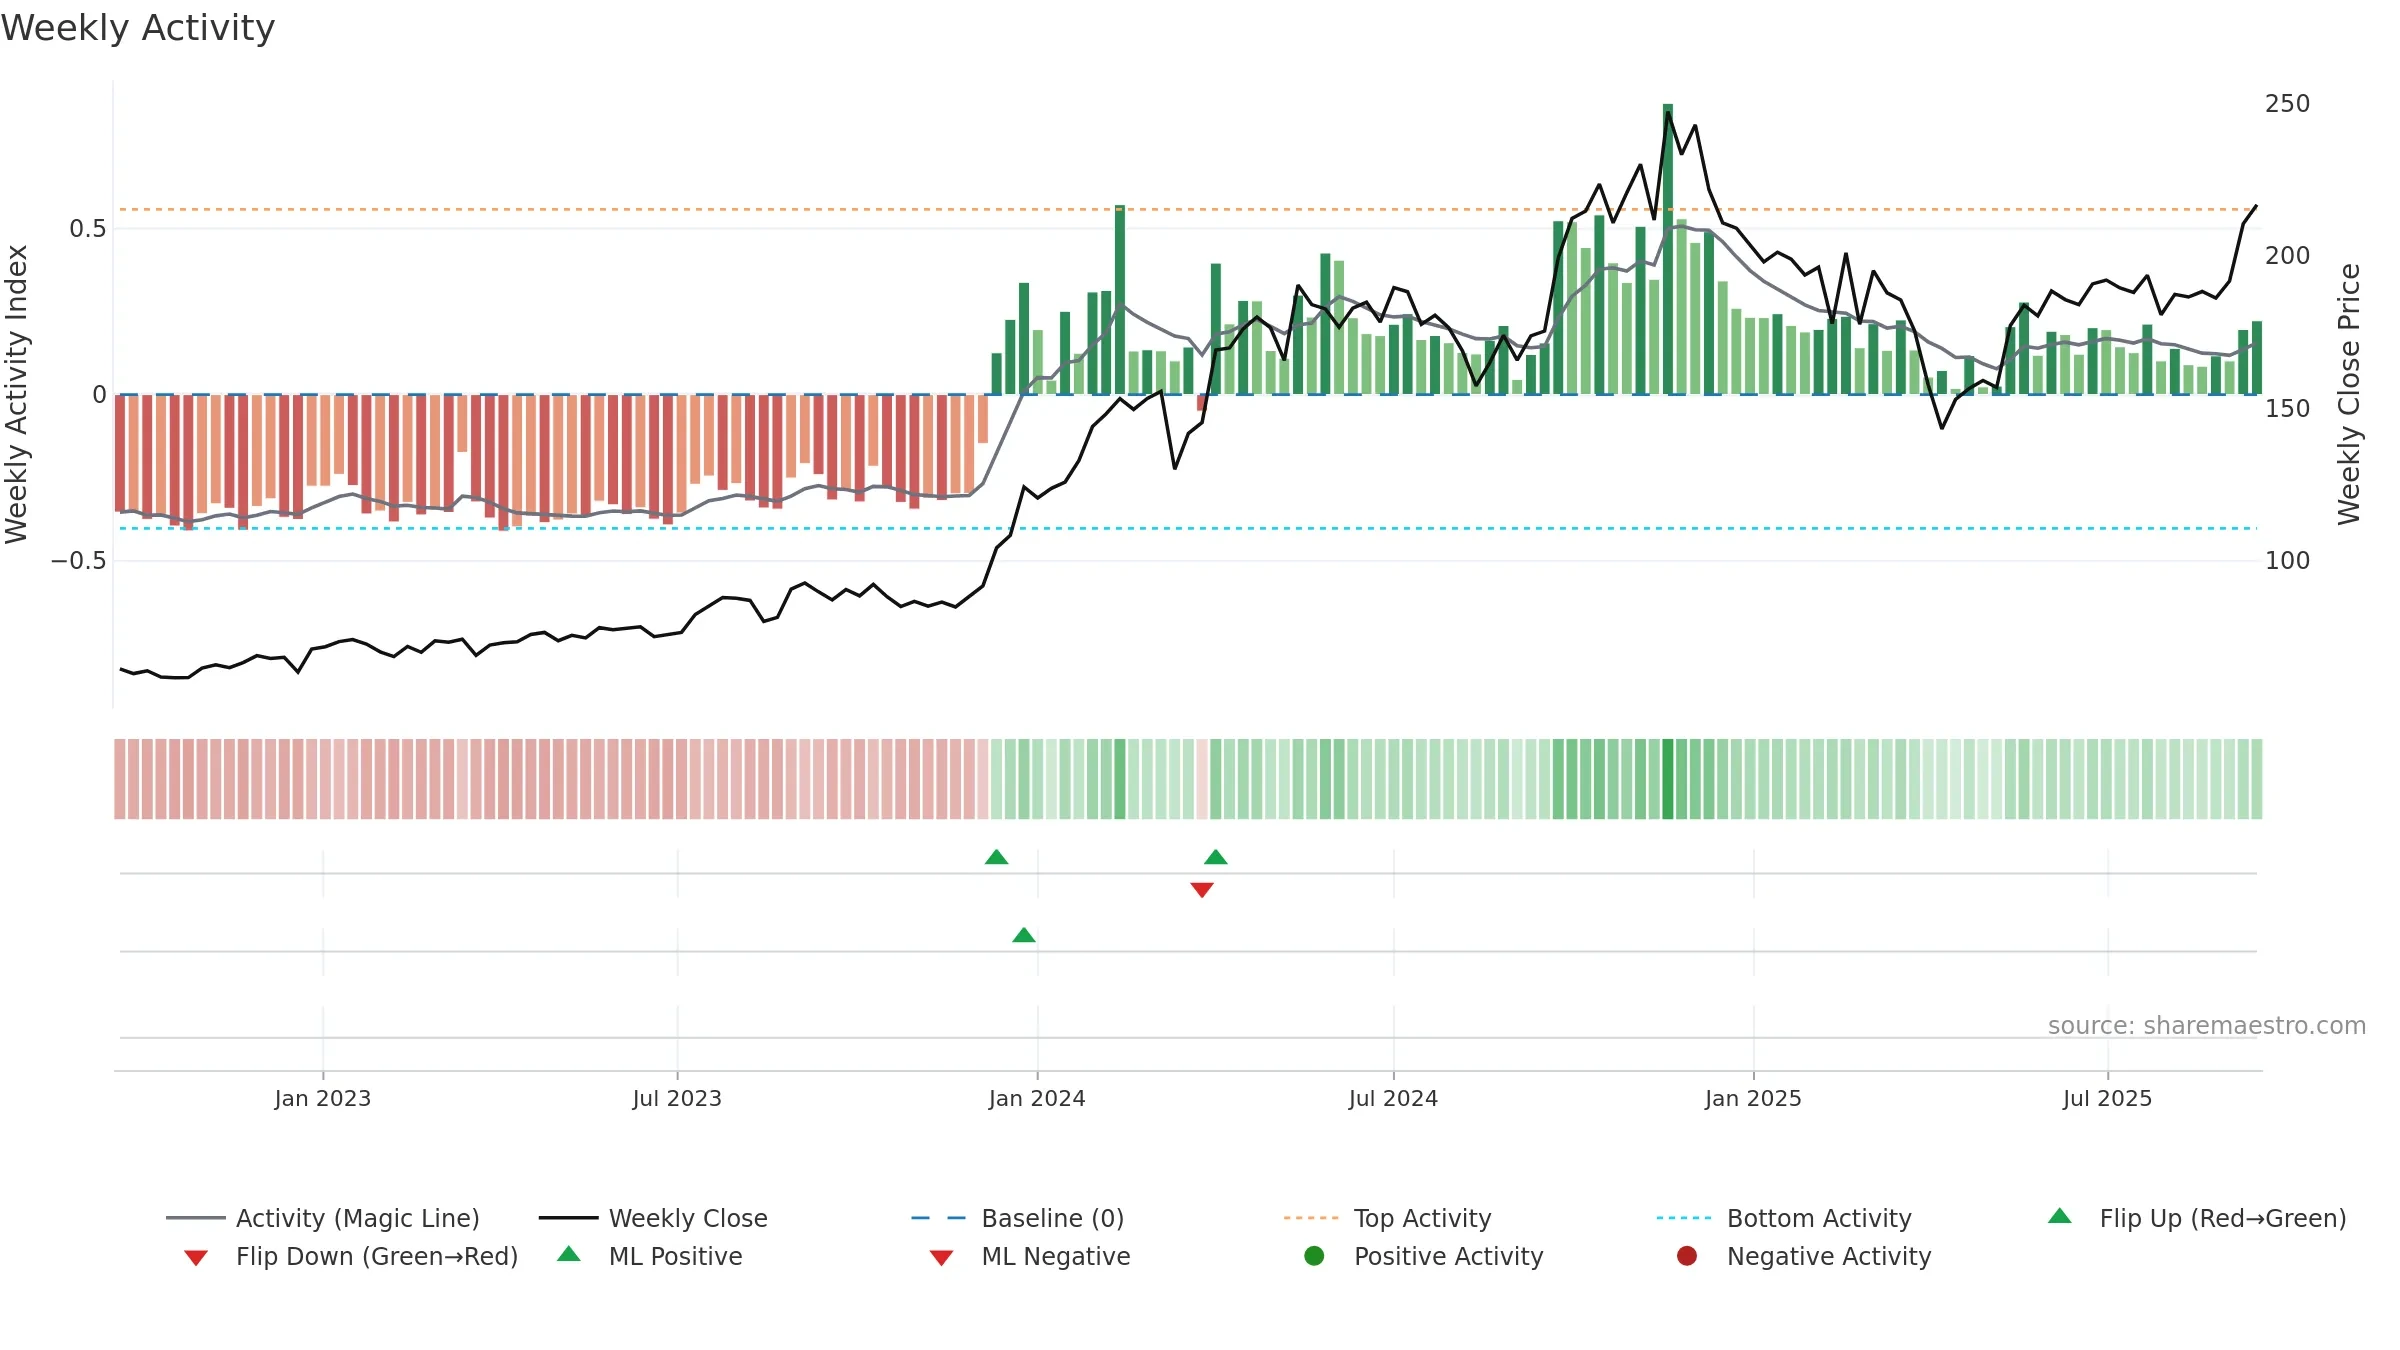
Task: Toggle the Flip Down (Green→Red) legend entry
Action: 351,1256
